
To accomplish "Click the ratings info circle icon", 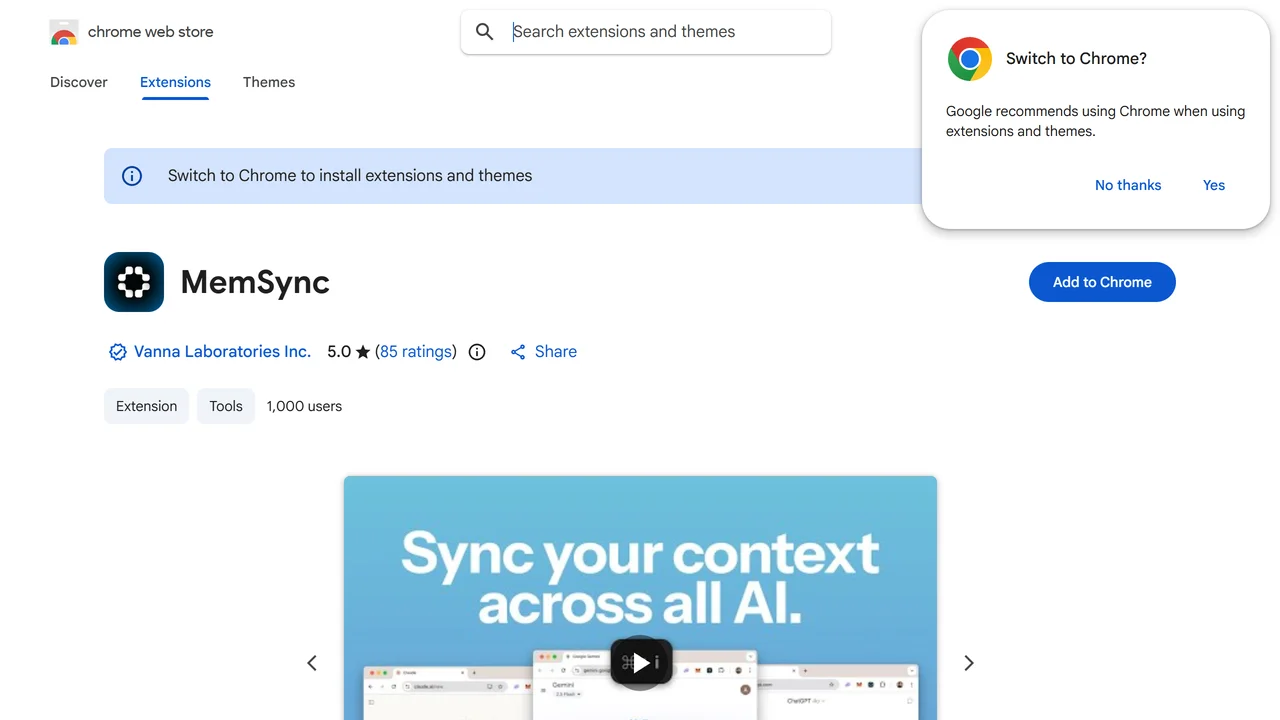I will 477,352.
